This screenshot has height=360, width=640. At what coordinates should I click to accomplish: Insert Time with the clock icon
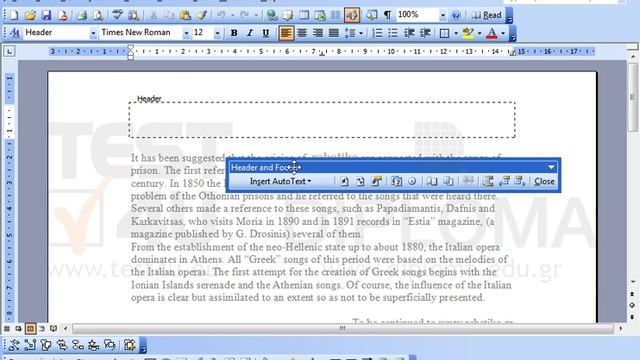[412, 181]
